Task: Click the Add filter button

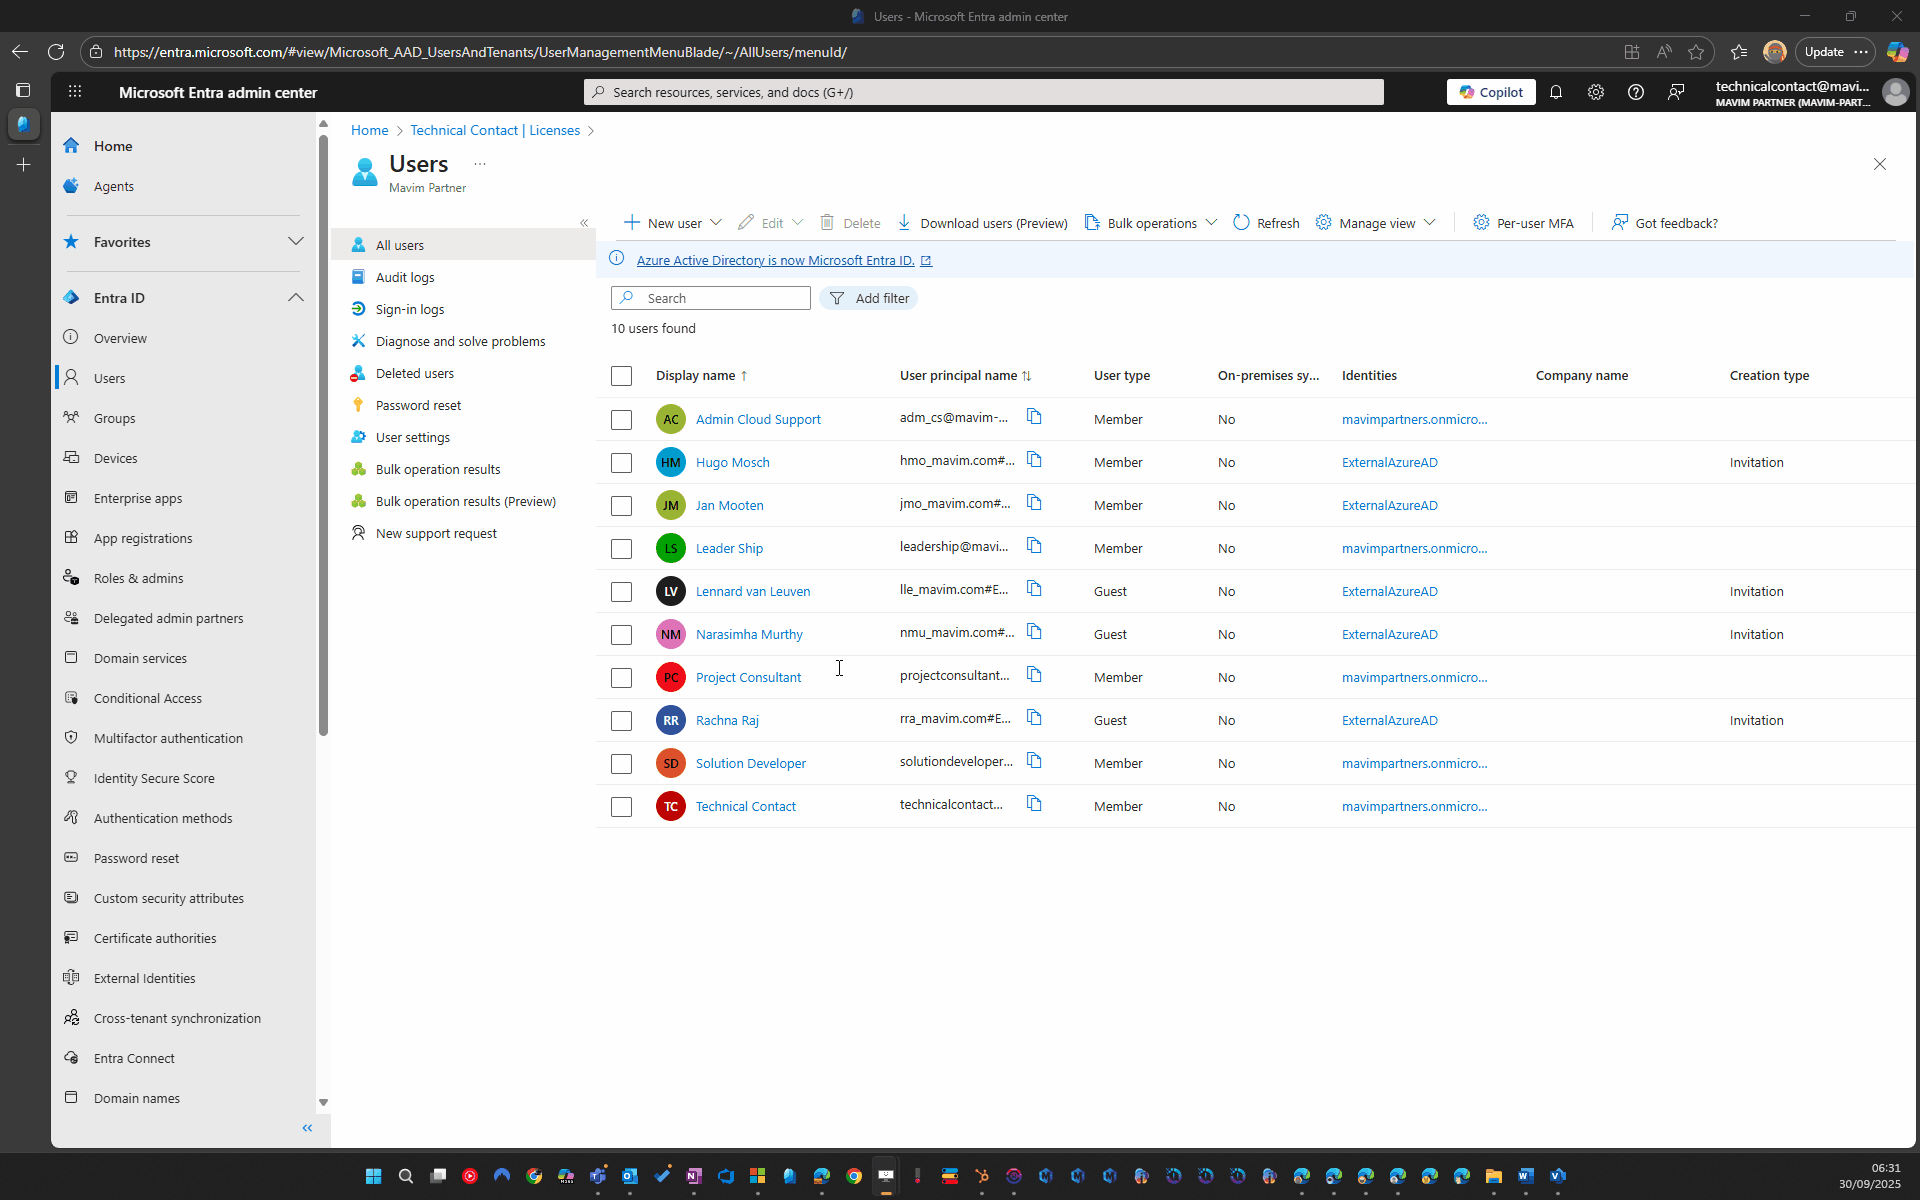Action: click(x=868, y=298)
